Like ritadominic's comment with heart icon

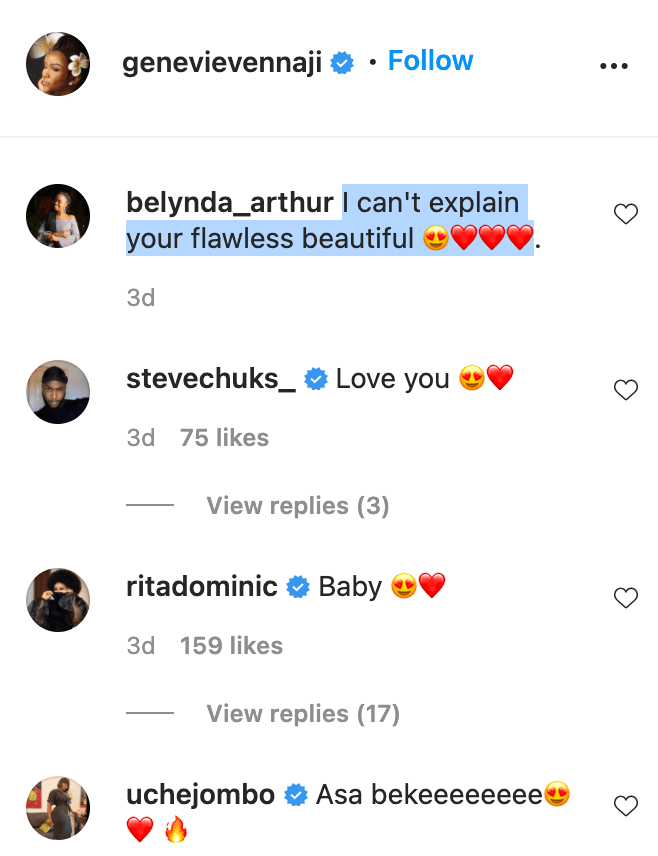tap(625, 598)
